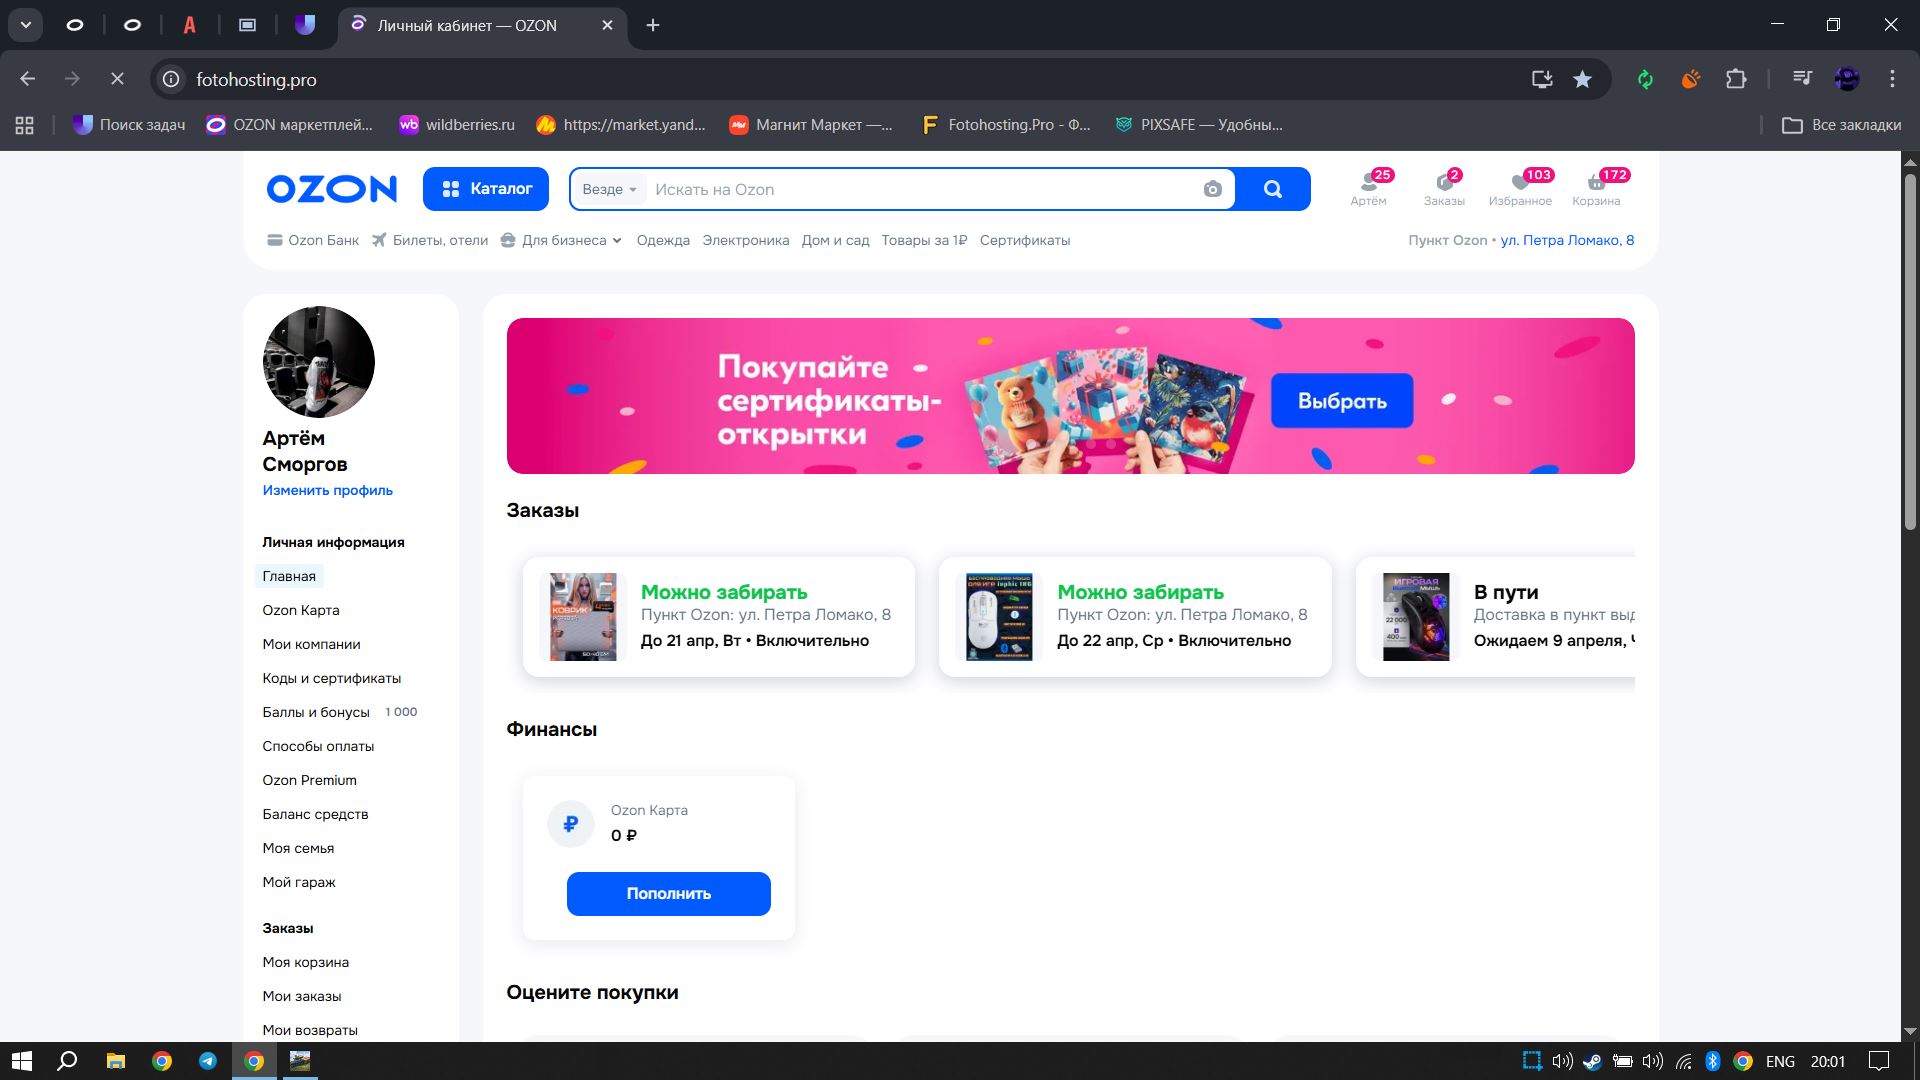
Task: Click the Пополнить button
Action: click(668, 893)
